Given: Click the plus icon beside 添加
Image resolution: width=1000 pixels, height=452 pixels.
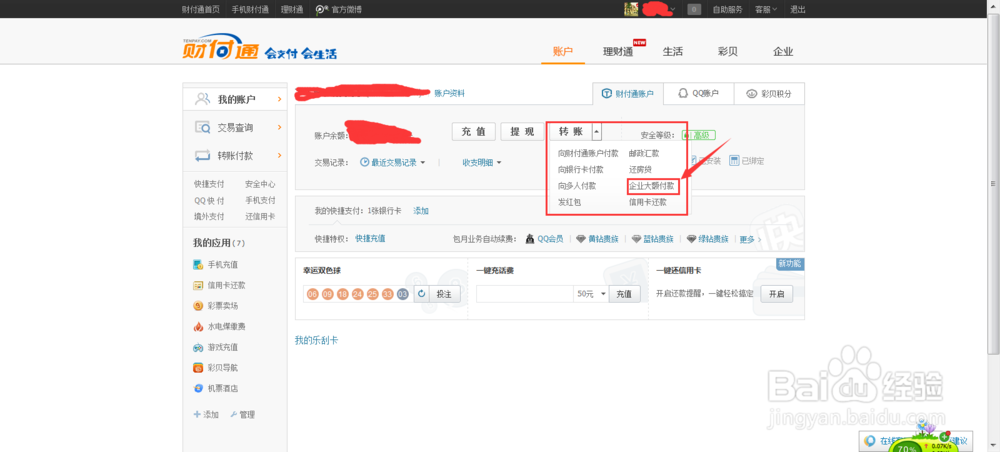Looking at the screenshot, I should [x=197, y=414].
